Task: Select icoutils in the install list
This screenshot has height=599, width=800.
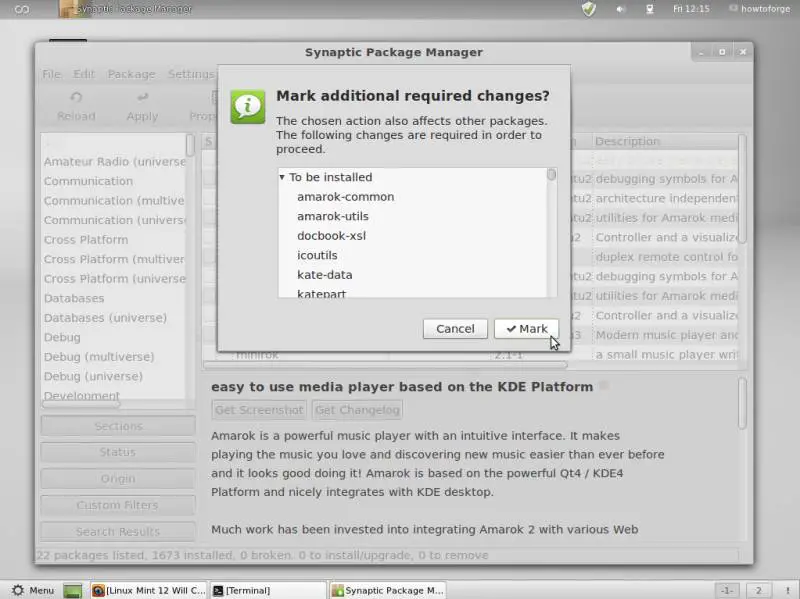Action: [317, 255]
